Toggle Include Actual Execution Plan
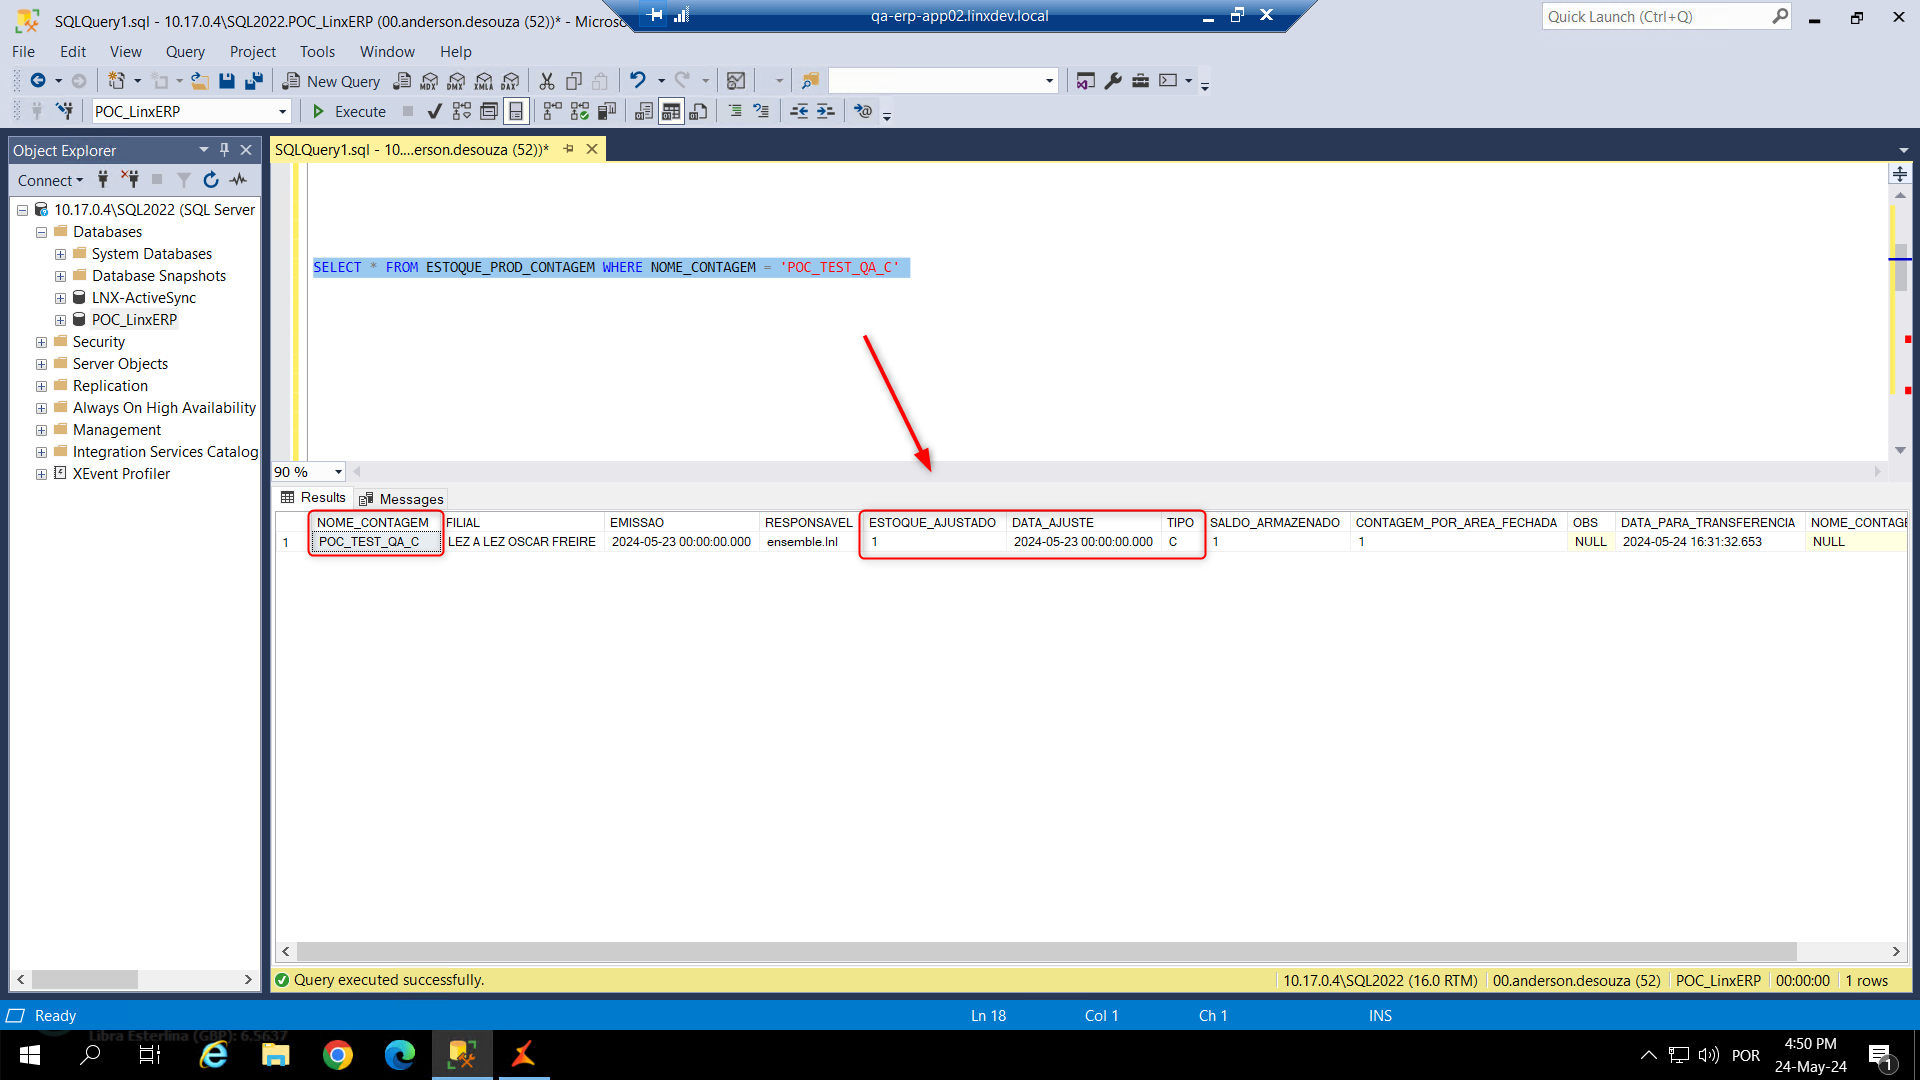Screen dimensions: 1920x1080 (x=553, y=111)
